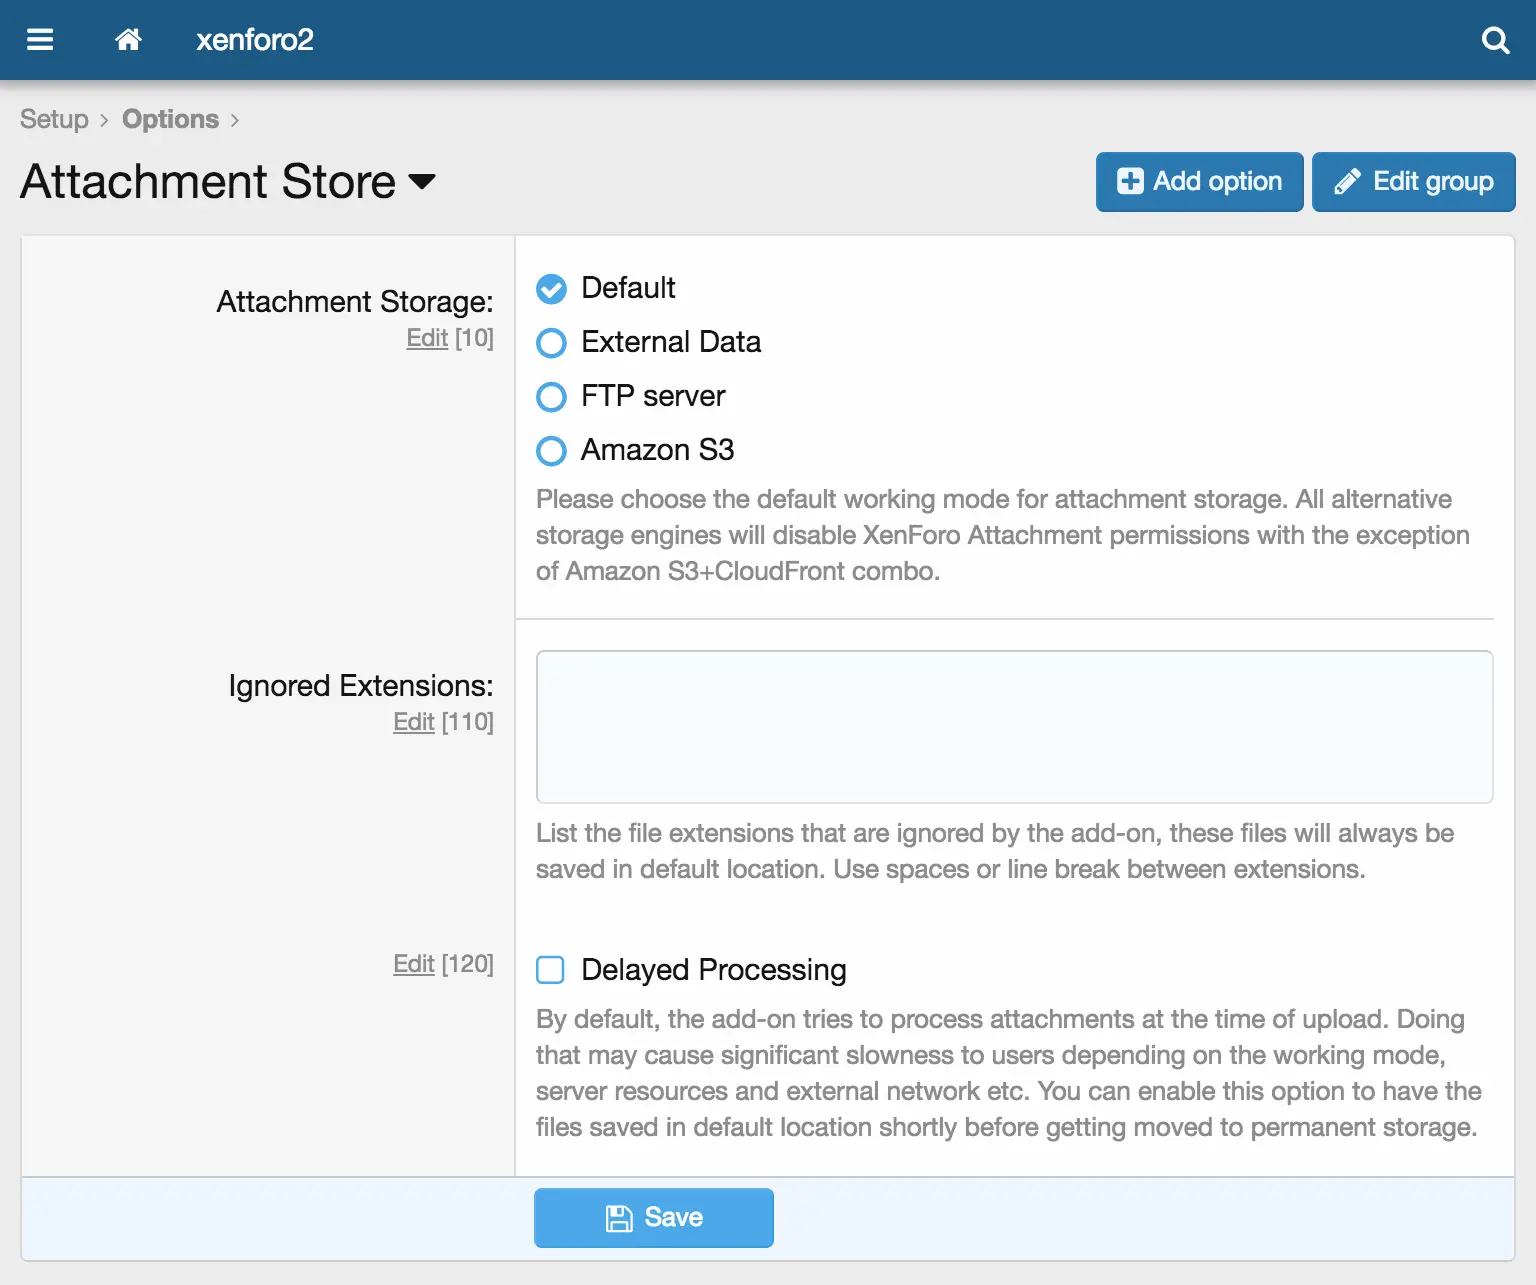The image size is (1536, 1285).
Task: Navigate to Options breadcrumb
Action: (170, 119)
